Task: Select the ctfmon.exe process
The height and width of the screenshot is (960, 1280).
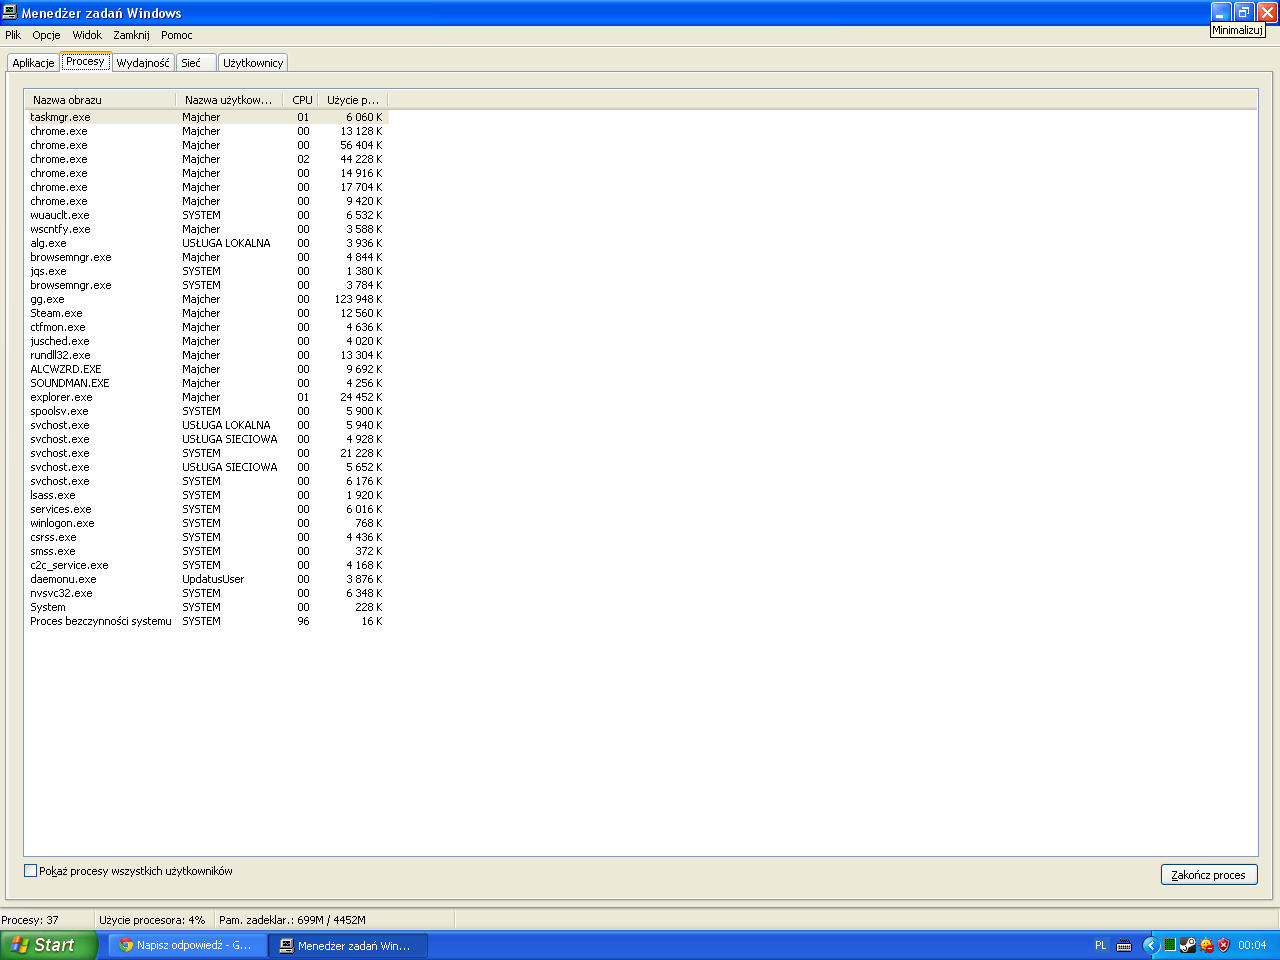Action: pos(206,327)
